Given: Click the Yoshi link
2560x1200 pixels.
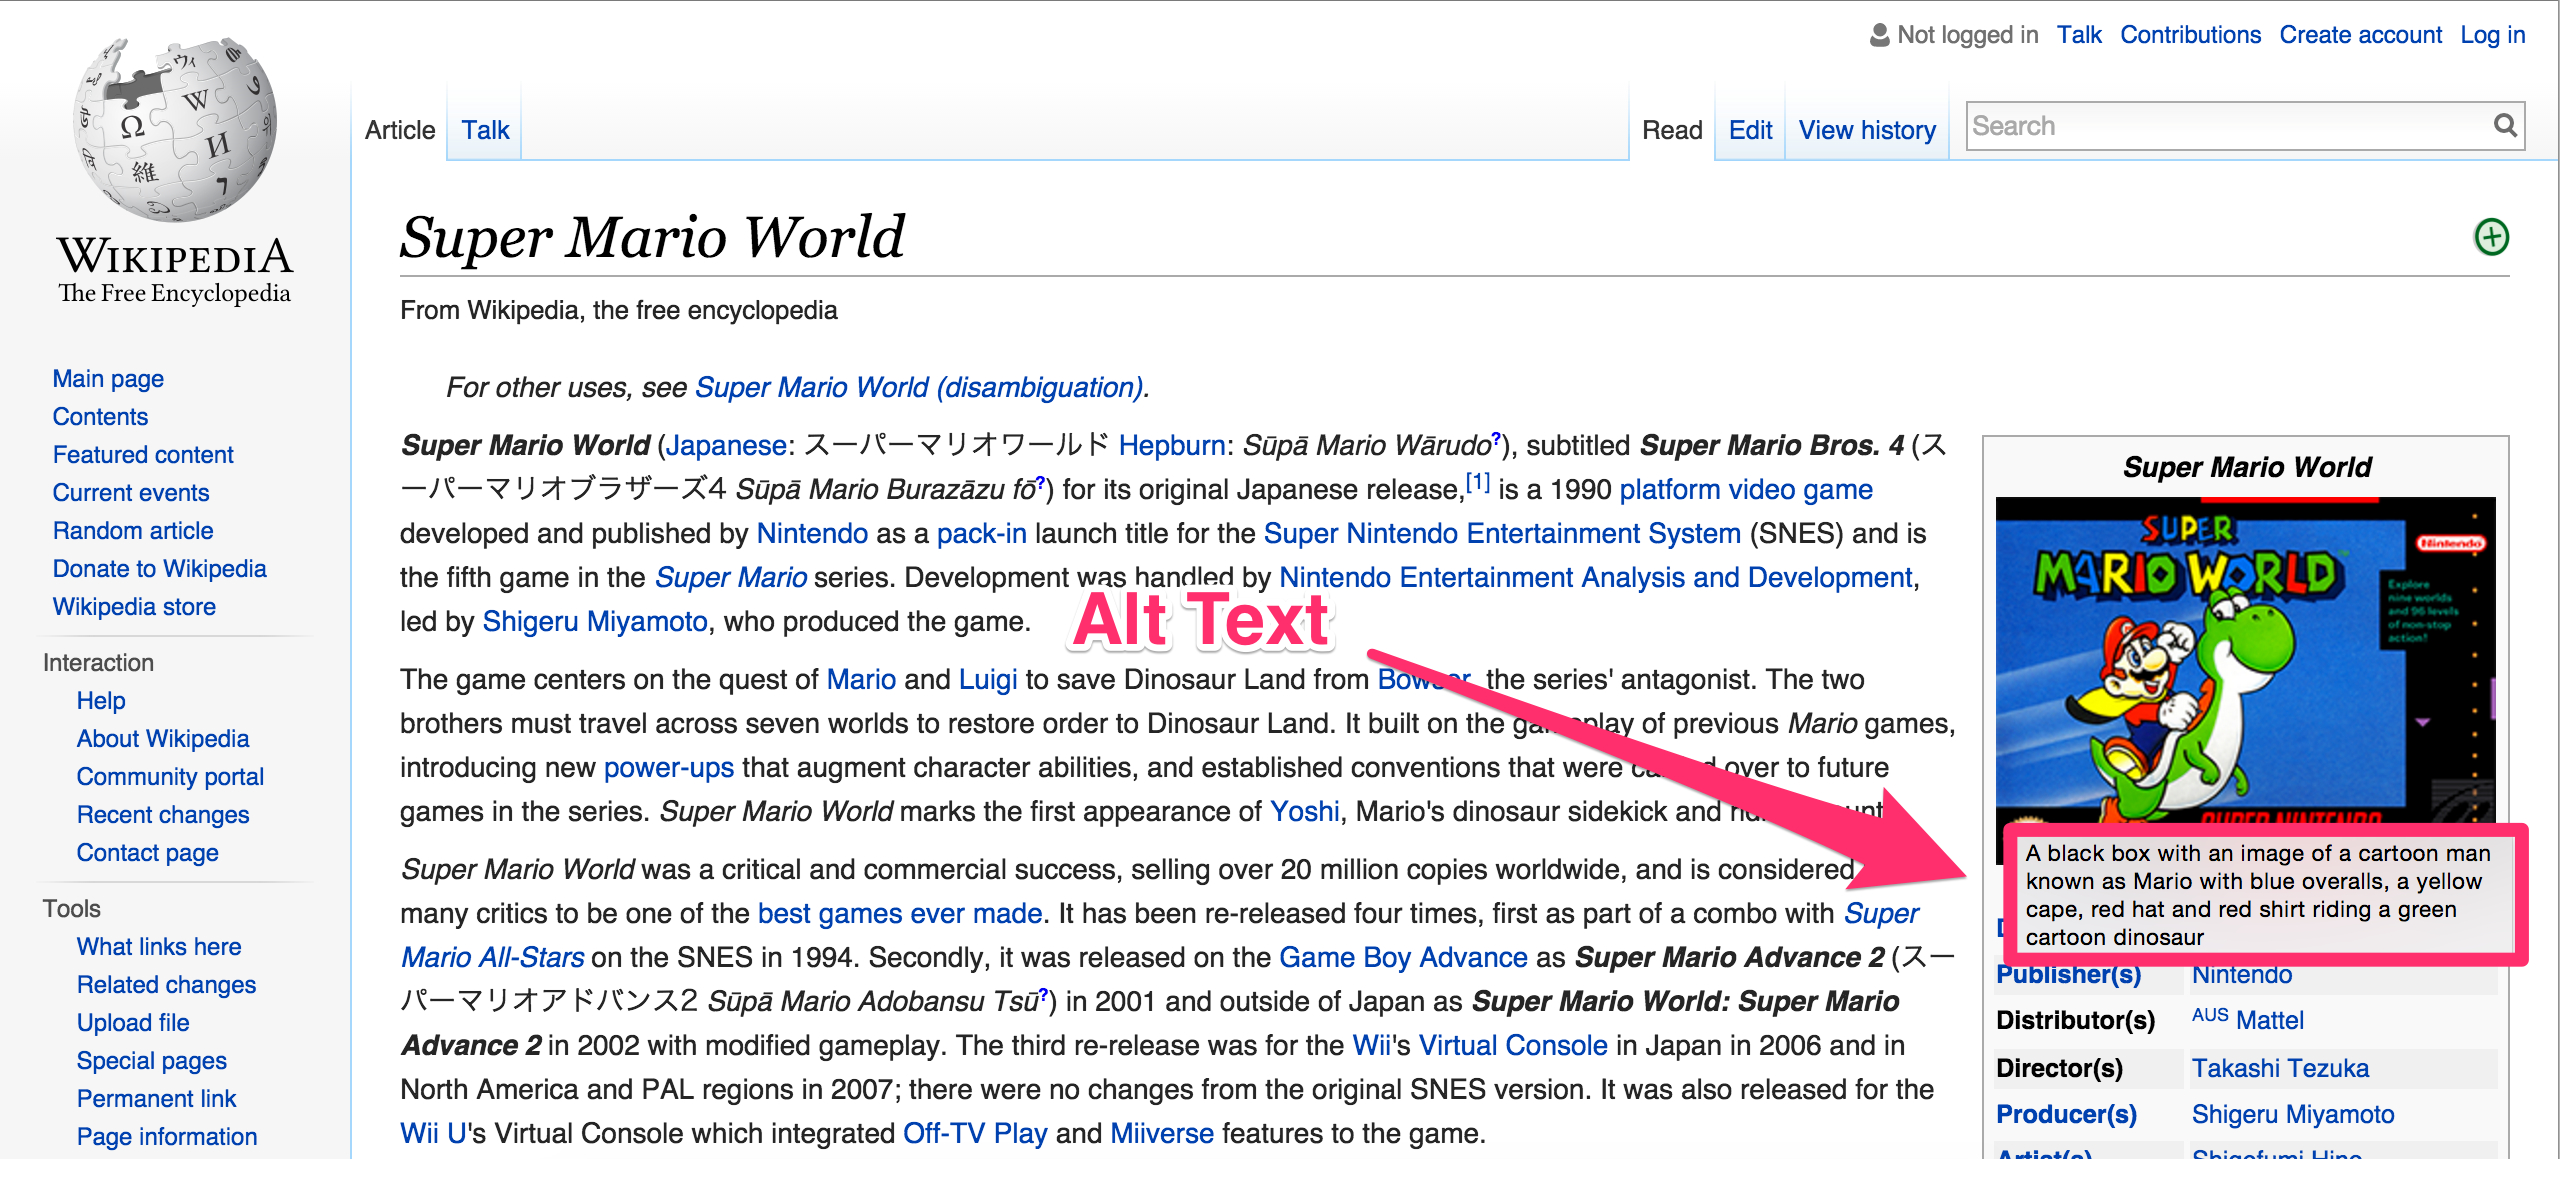Looking at the screenshot, I should click(x=1304, y=812).
